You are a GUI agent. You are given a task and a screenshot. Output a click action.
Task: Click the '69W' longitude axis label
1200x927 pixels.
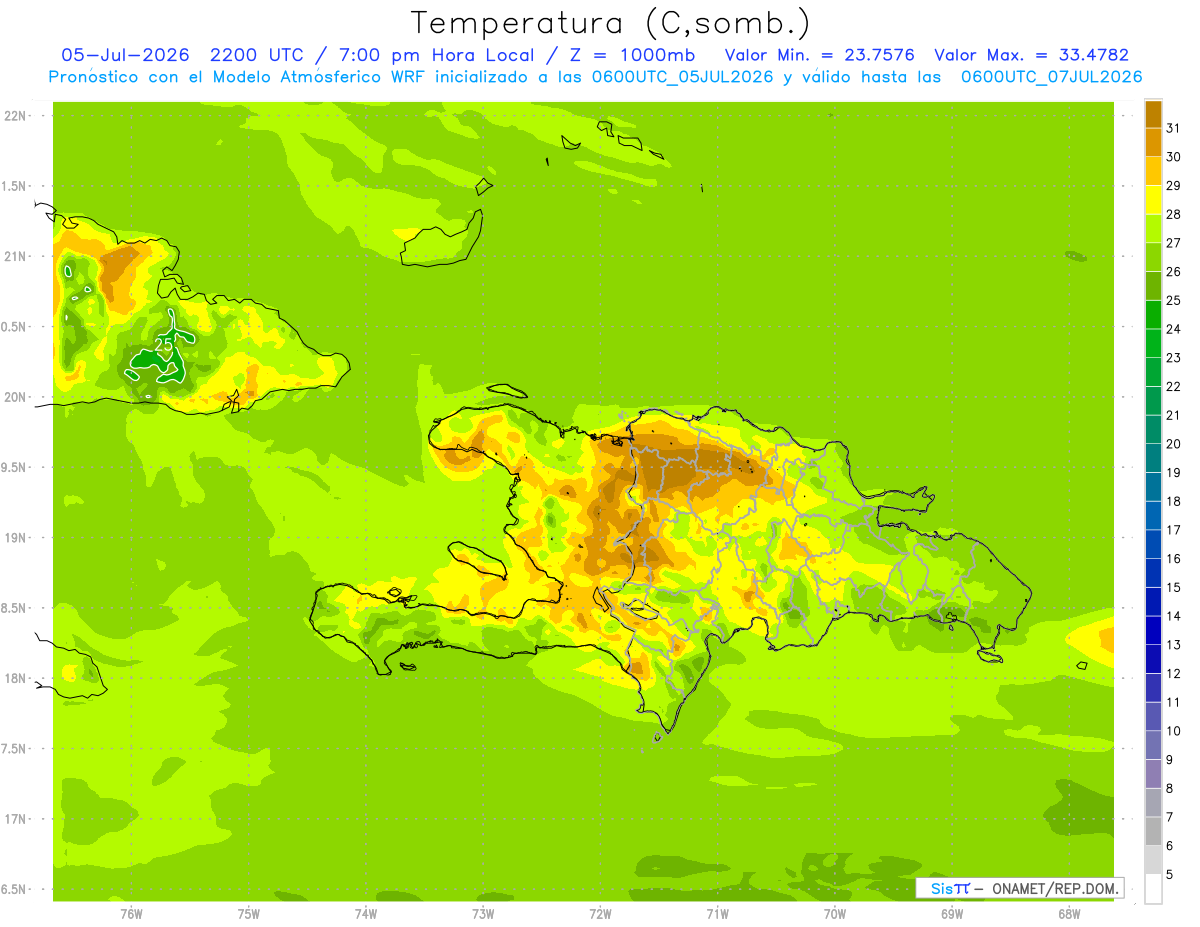point(951,913)
